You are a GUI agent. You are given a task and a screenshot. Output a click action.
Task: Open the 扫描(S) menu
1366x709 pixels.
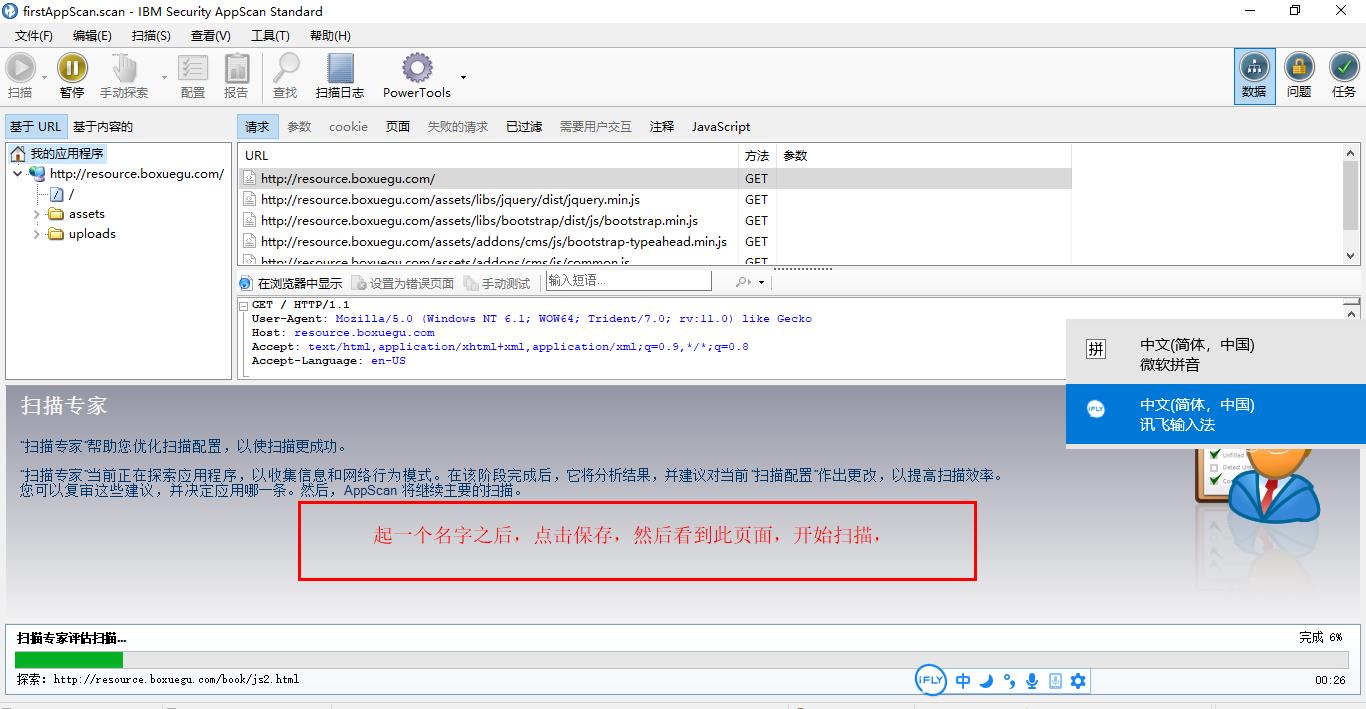[151, 35]
